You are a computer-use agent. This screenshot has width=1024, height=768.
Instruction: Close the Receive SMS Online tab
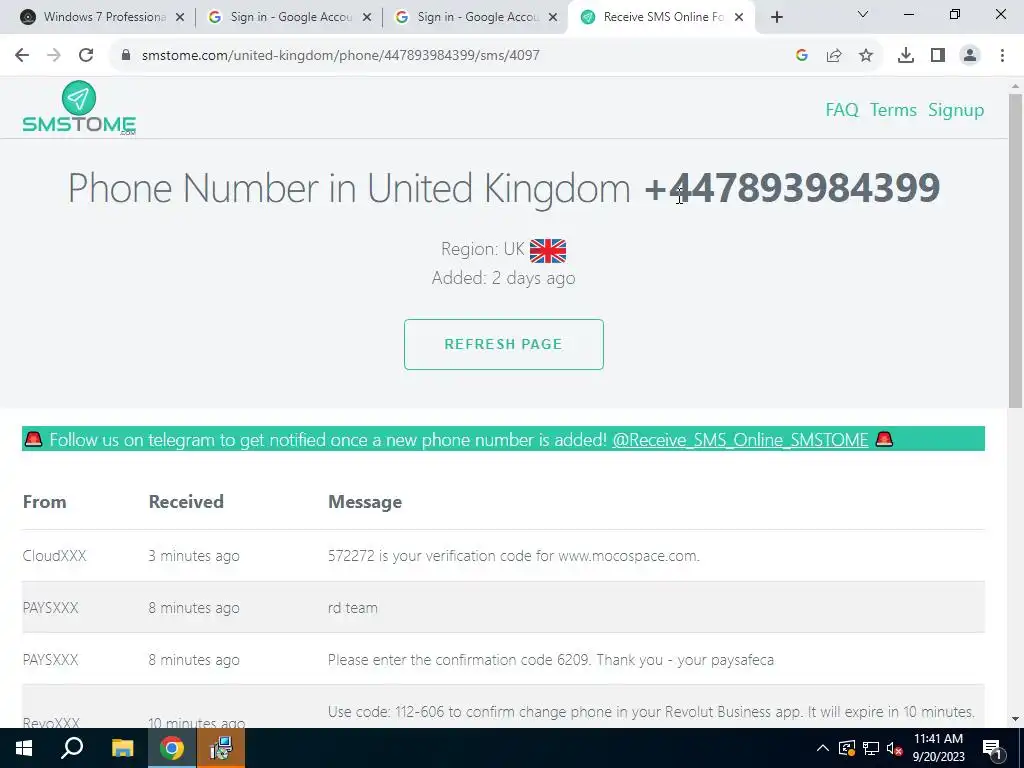739,18
